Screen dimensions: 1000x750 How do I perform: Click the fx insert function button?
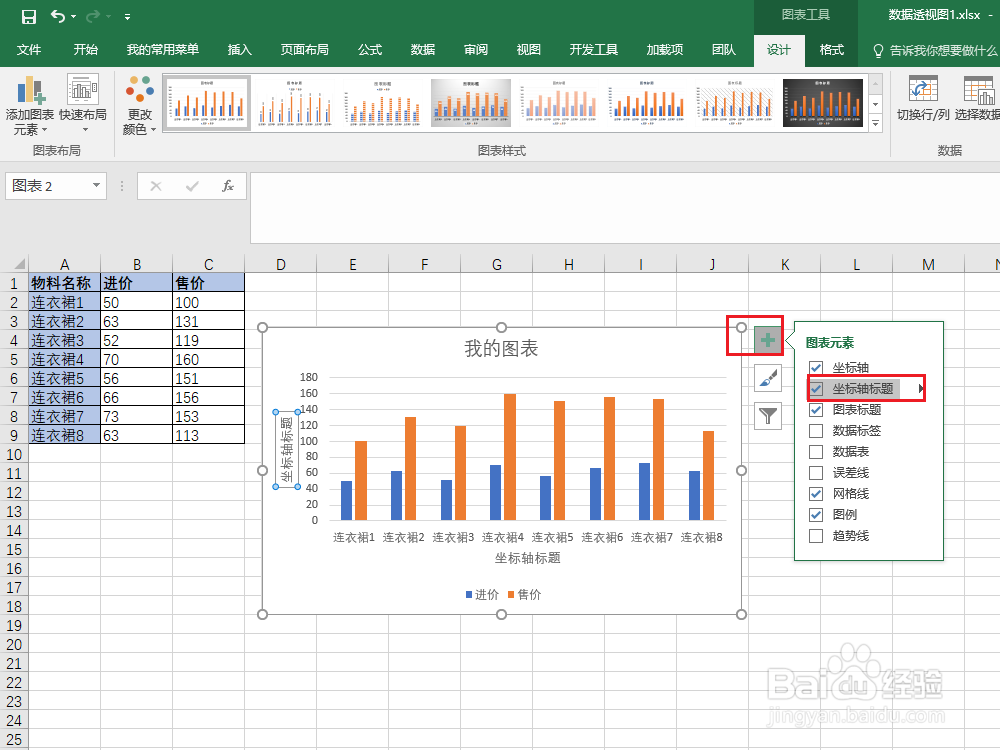(228, 186)
